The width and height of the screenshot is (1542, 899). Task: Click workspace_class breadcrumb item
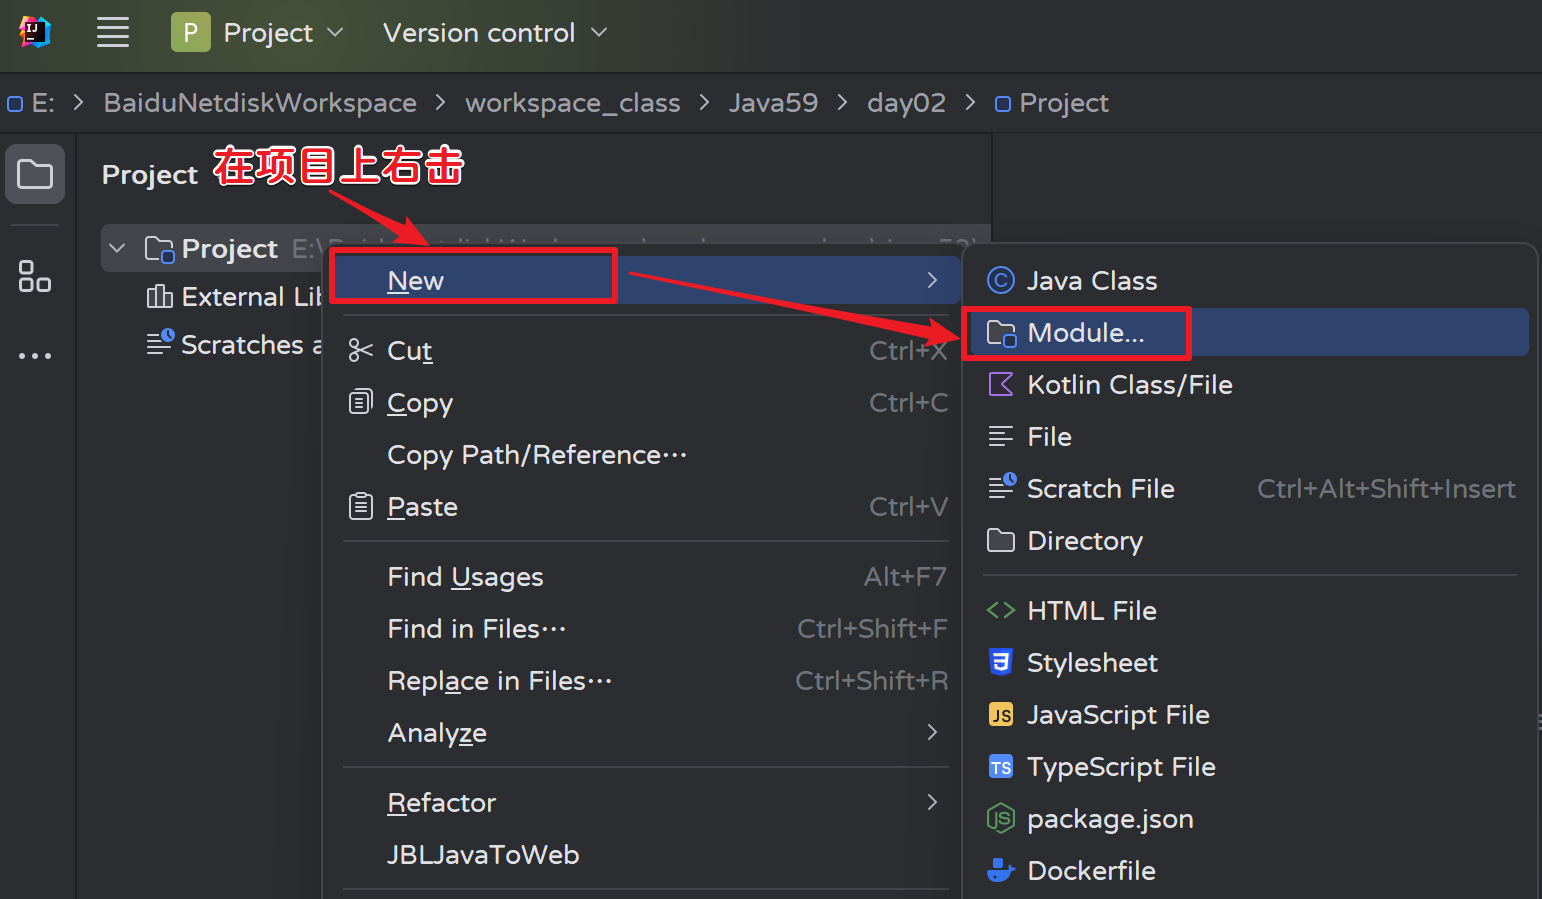pos(572,102)
